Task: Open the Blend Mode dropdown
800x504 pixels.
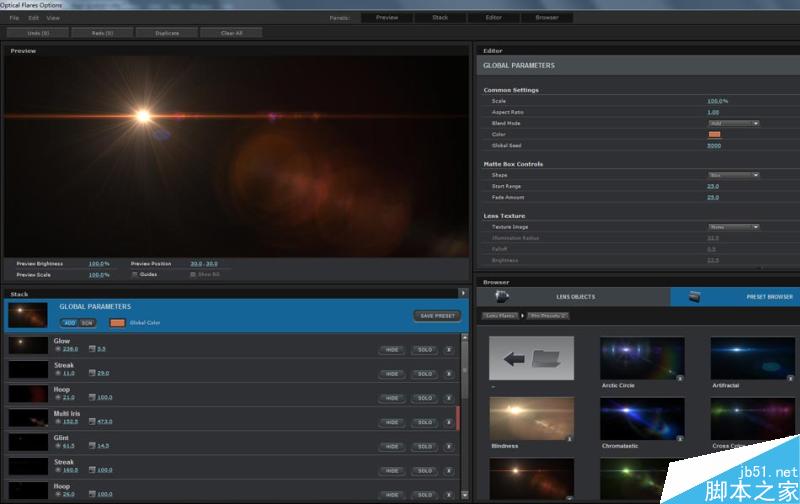Action: coord(733,123)
